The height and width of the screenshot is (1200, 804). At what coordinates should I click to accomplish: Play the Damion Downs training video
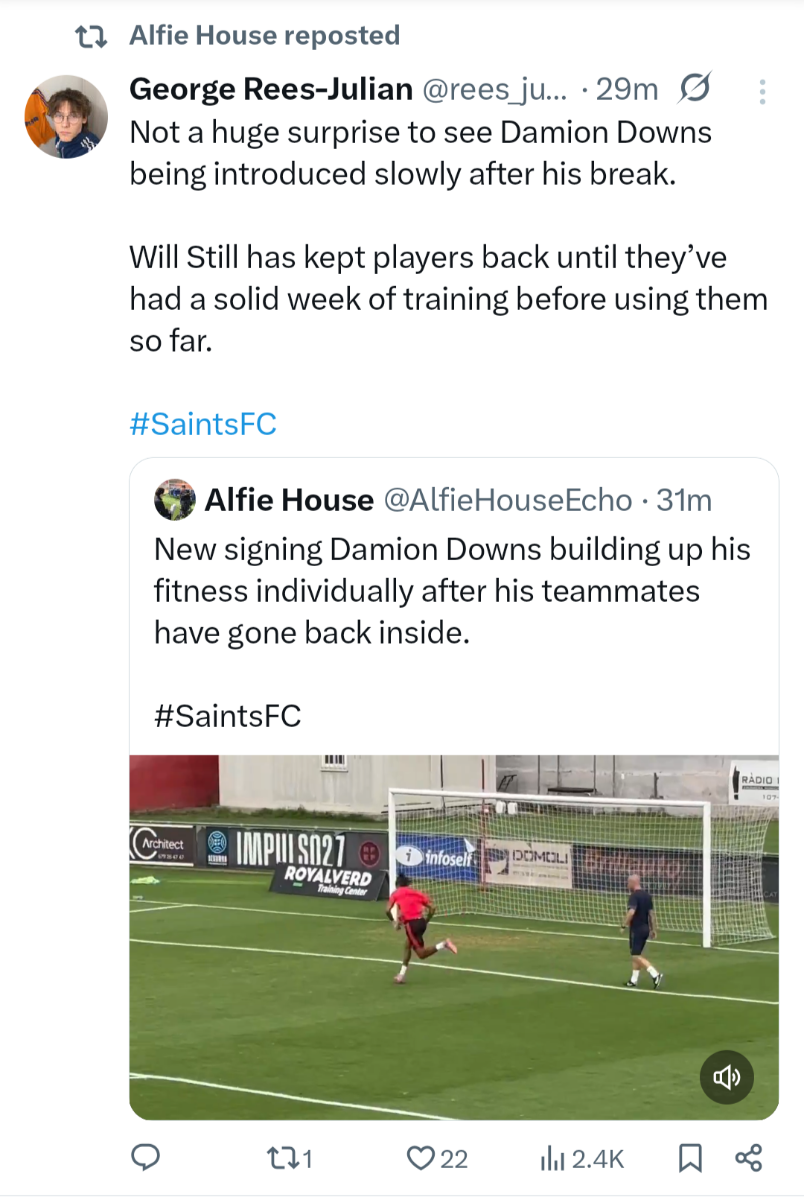[454, 937]
